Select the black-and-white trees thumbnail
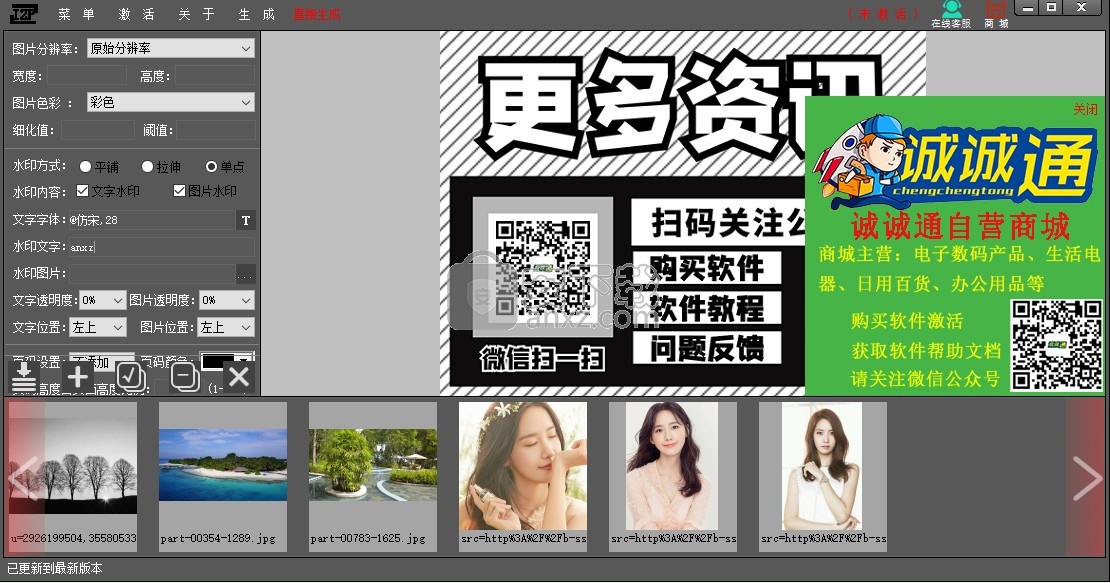1110x583 pixels. (73, 477)
